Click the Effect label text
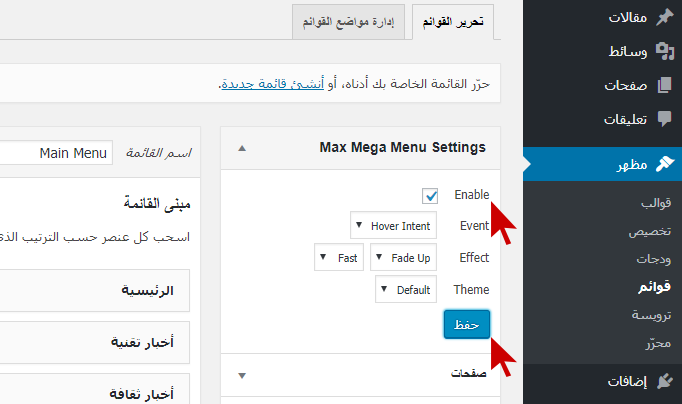The height and width of the screenshot is (404, 682). pos(474,257)
